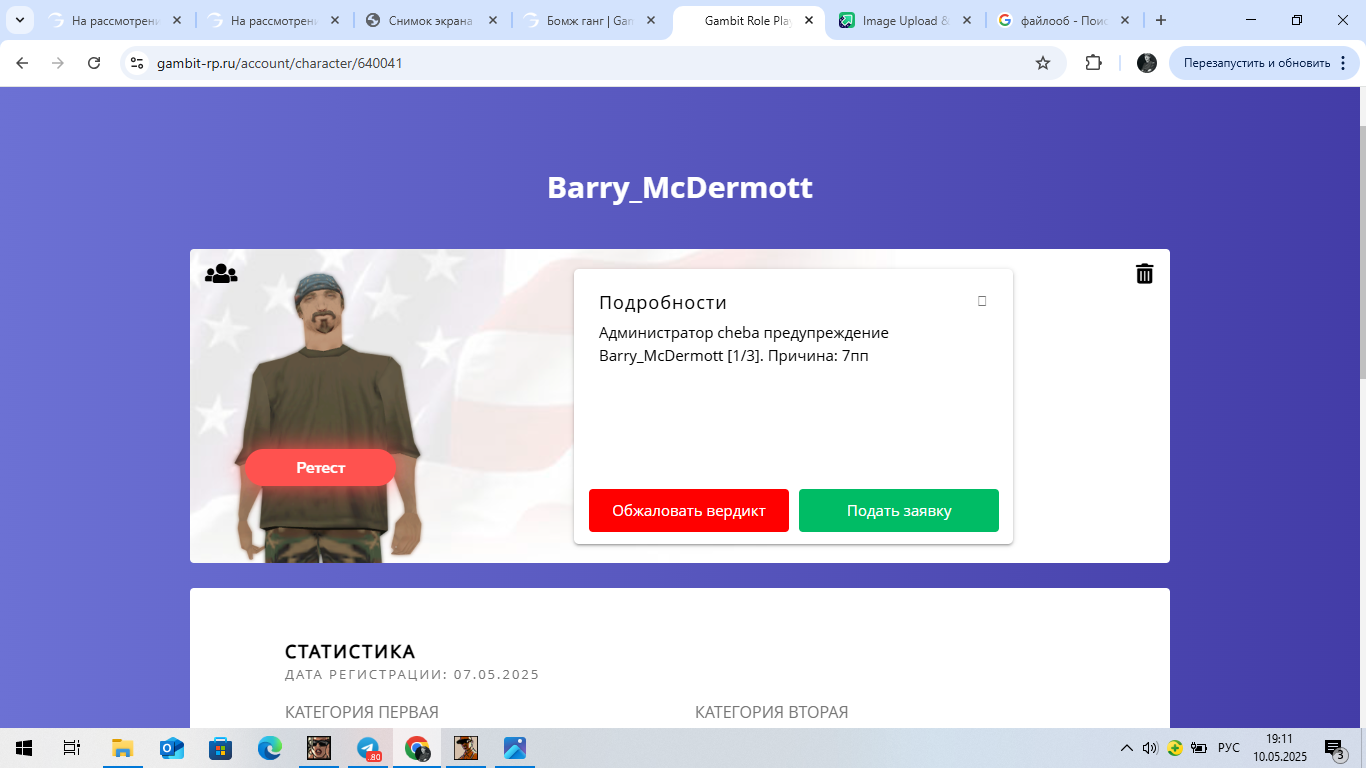Click the group members icon on character card

point(221,273)
